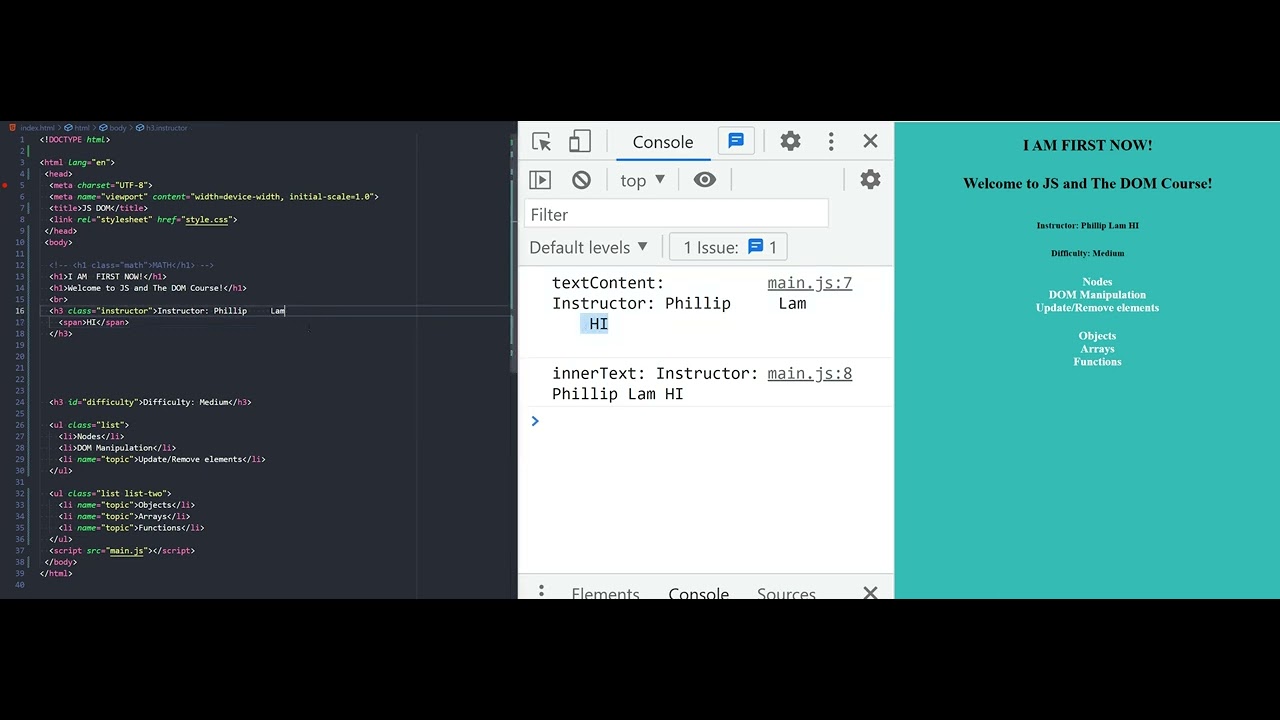Place cursor on line 16 h3 instructor
Screen dimensions: 1280x720
click(x=167, y=311)
